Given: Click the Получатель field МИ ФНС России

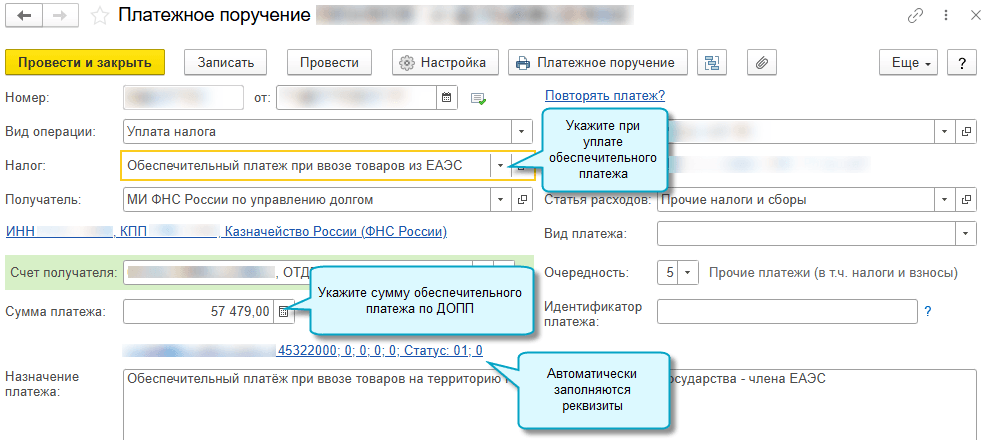Looking at the screenshot, I should click(x=307, y=200).
